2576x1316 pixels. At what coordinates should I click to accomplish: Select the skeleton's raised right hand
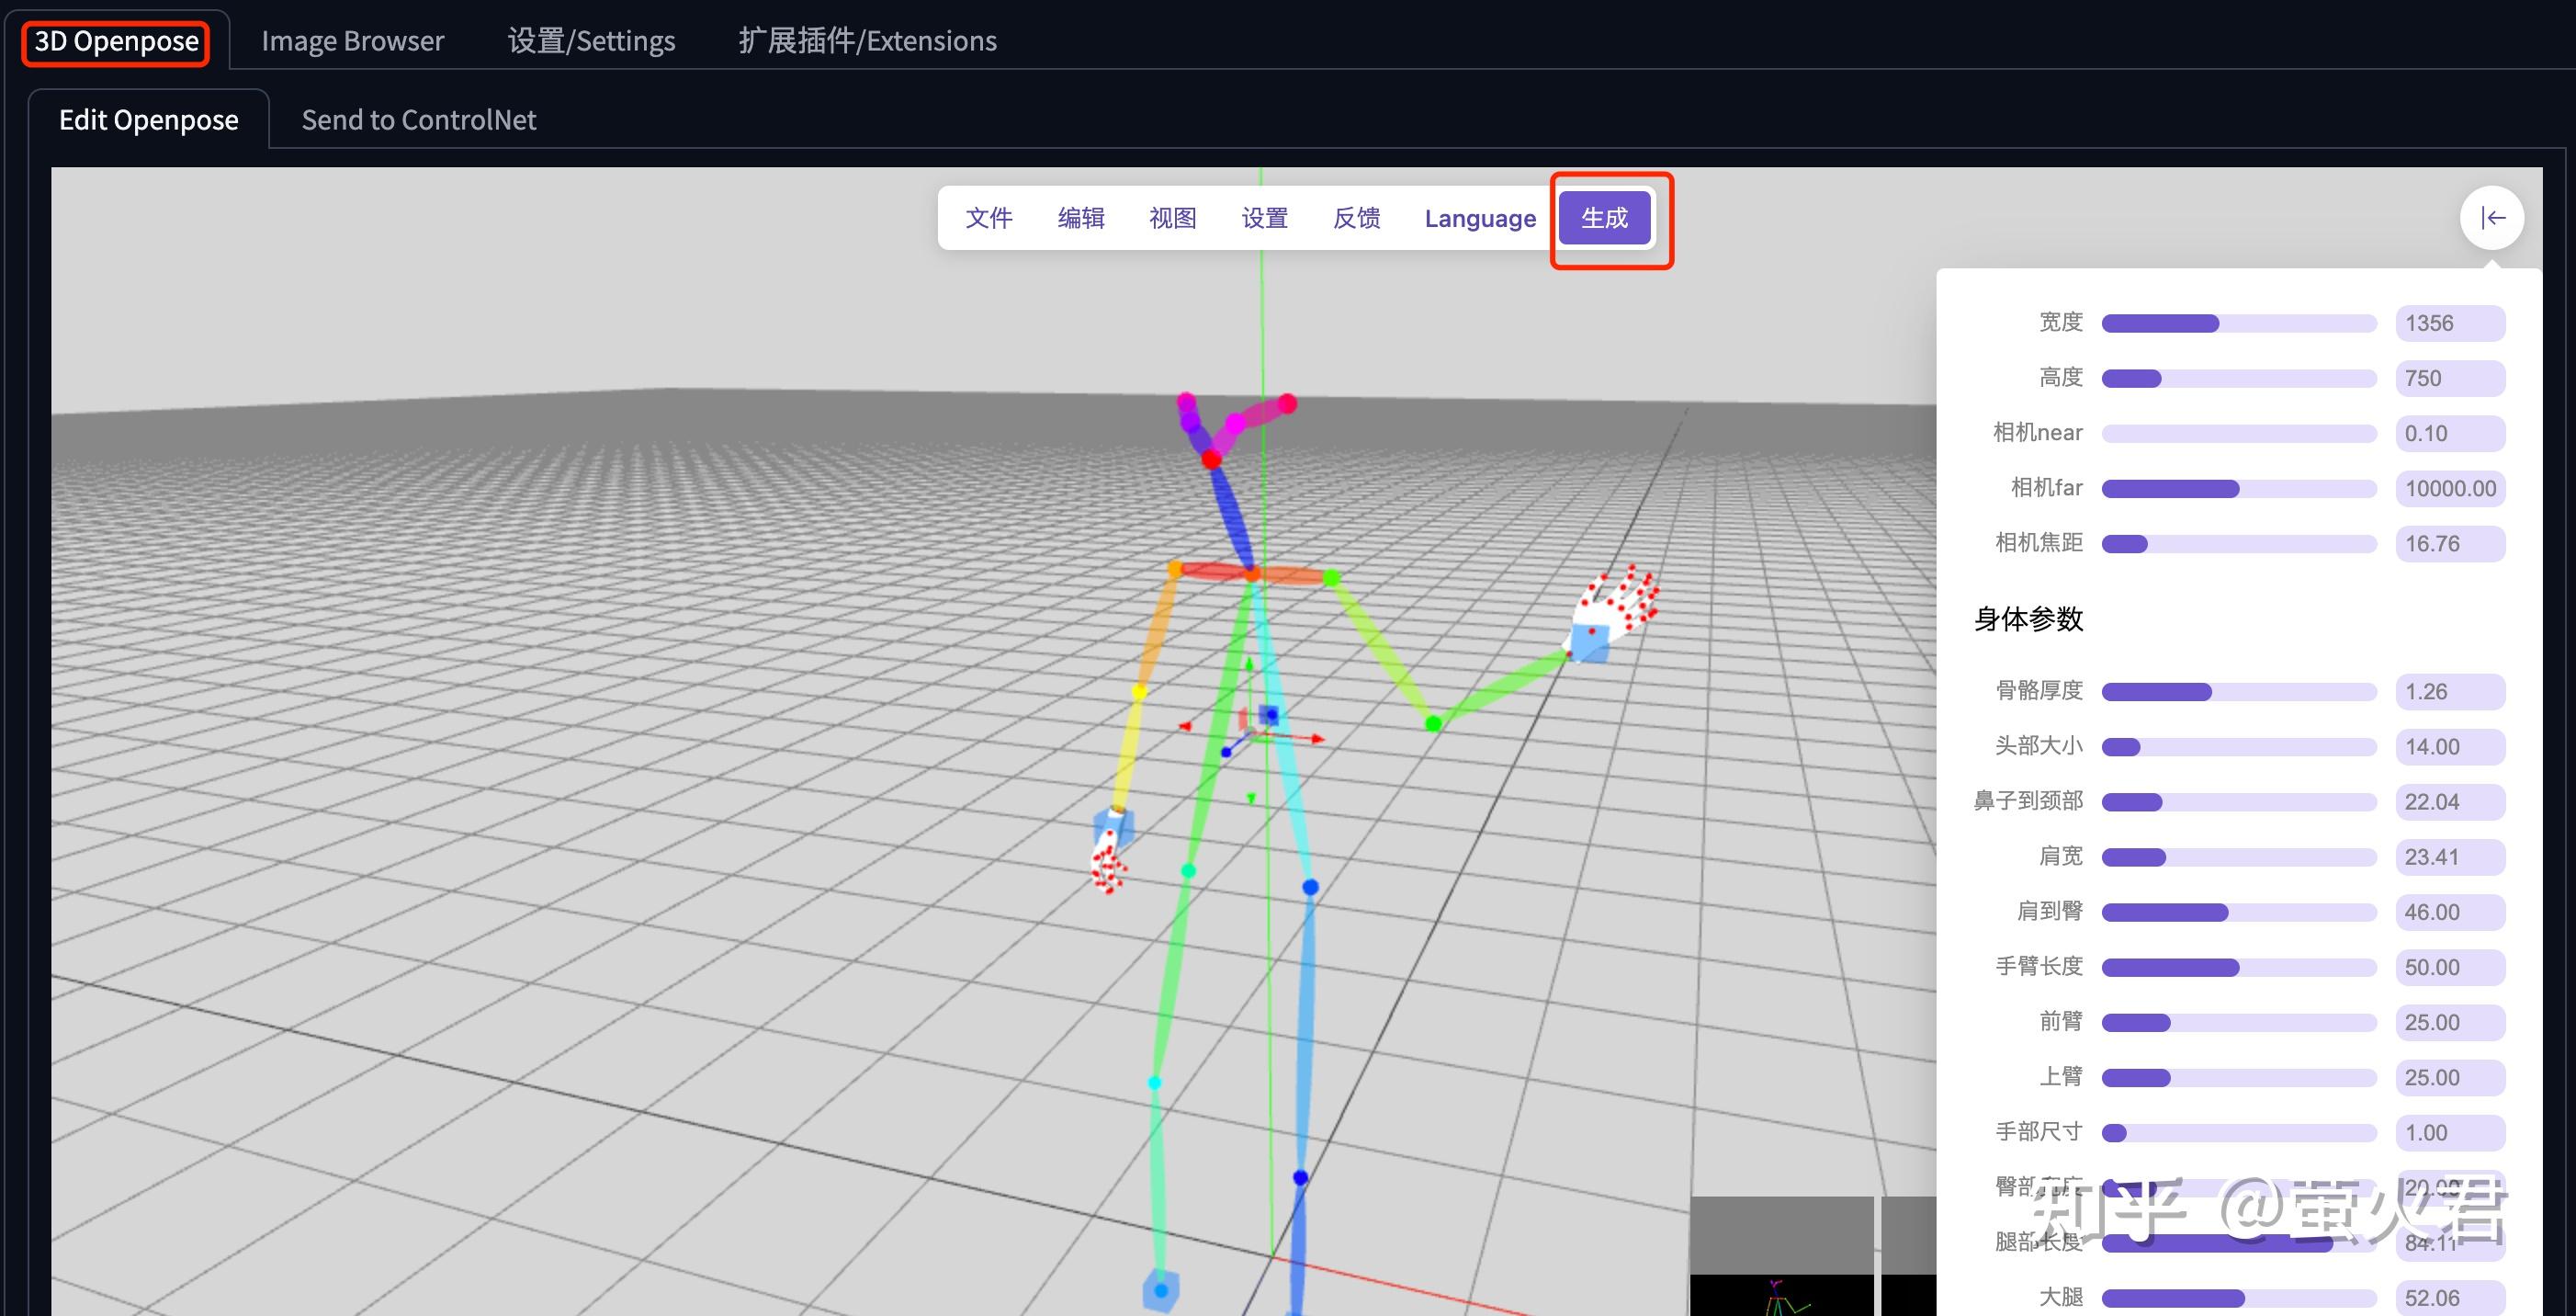(x=1607, y=610)
